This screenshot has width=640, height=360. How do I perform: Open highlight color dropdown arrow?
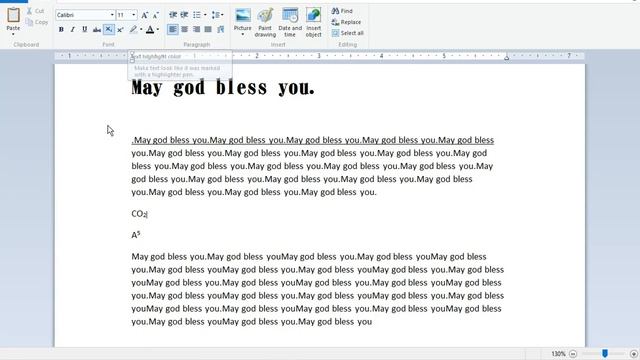coord(141,29)
